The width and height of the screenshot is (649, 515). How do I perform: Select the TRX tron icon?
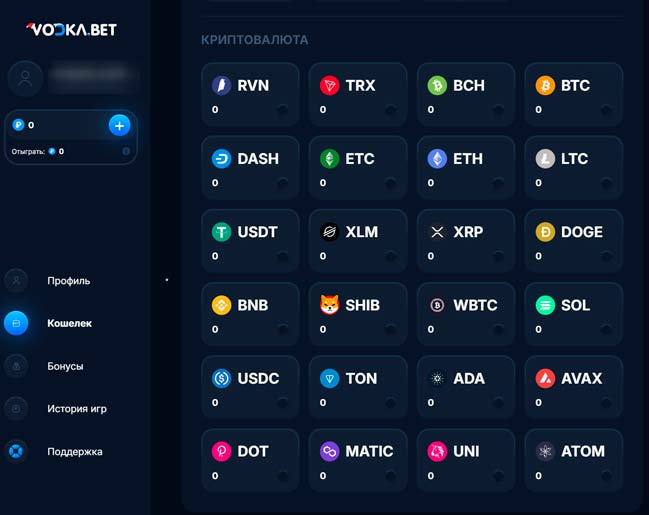pyautogui.click(x=329, y=86)
